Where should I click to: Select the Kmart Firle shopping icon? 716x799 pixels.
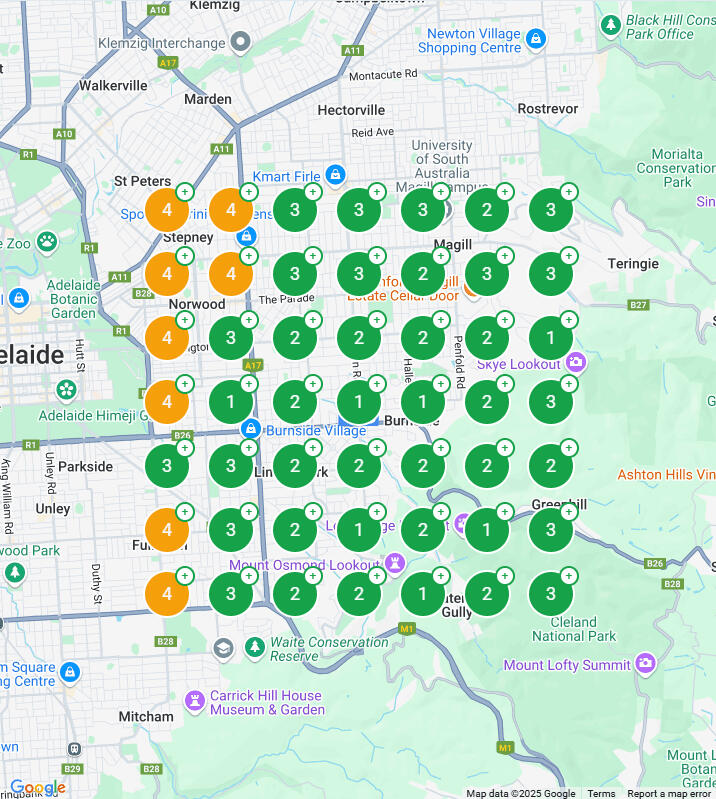pos(335,175)
